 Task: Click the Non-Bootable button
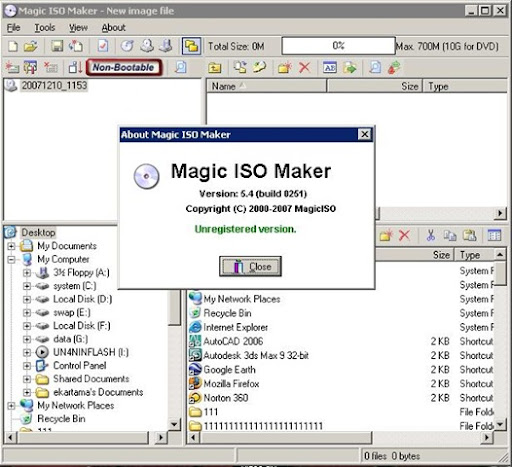pos(123,67)
